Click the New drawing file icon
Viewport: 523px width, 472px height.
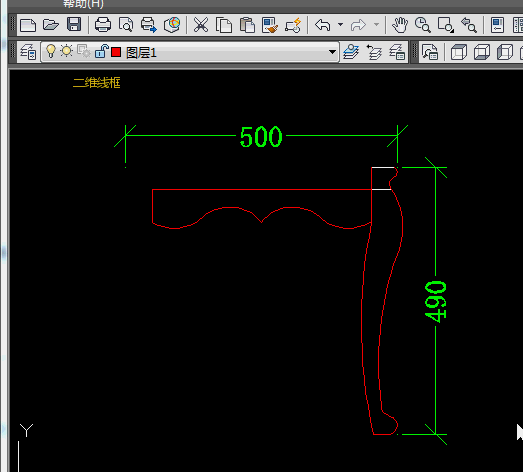[28, 25]
